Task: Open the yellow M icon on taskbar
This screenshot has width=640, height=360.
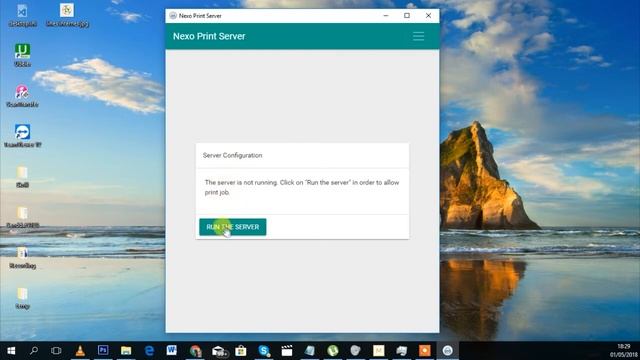Action: coord(379,351)
